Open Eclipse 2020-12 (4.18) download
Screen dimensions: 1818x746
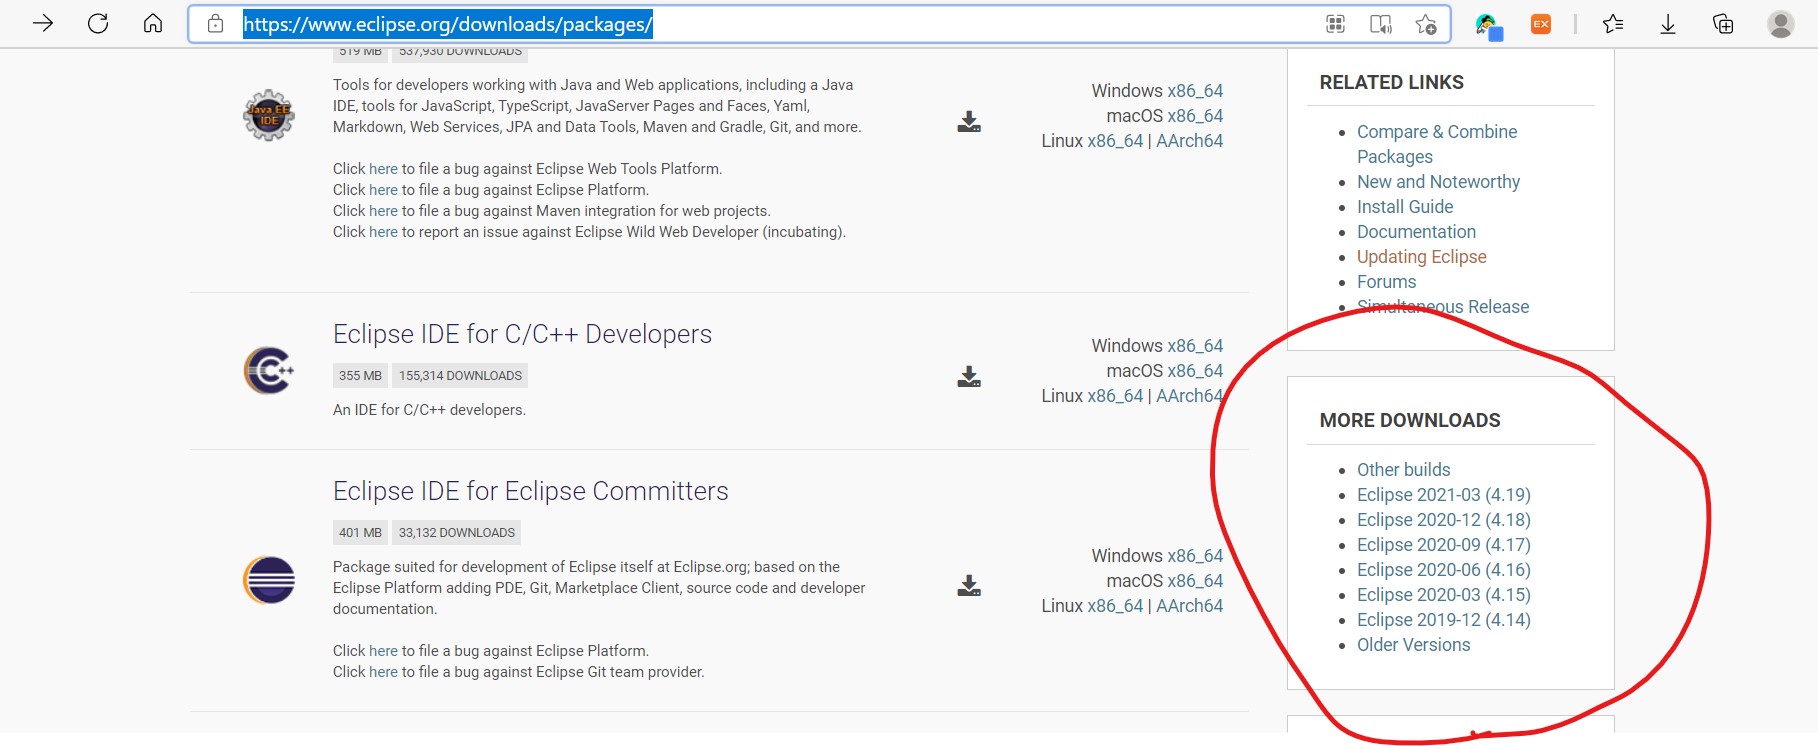[x=1444, y=520]
